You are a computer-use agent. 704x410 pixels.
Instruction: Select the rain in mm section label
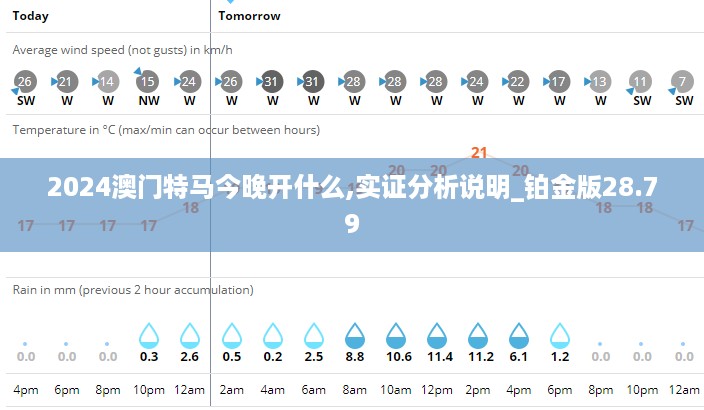132,290
